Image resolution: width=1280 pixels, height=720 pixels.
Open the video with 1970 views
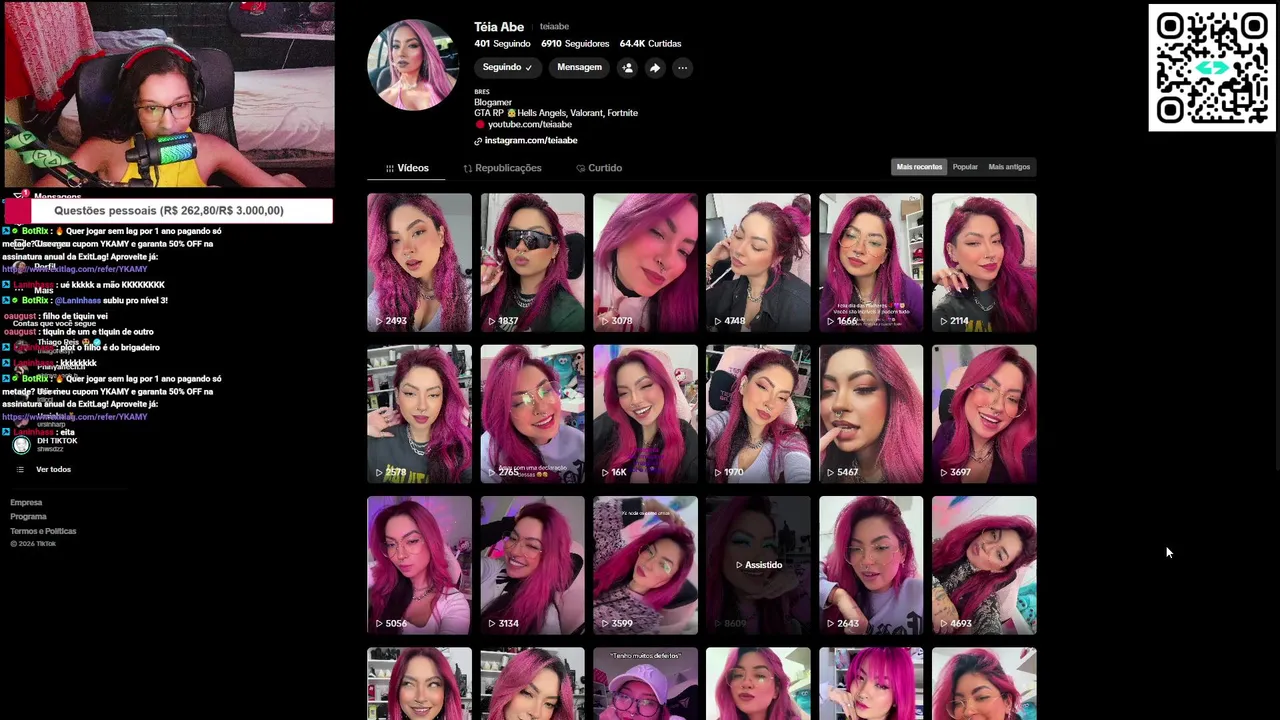pyautogui.click(x=758, y=414)
